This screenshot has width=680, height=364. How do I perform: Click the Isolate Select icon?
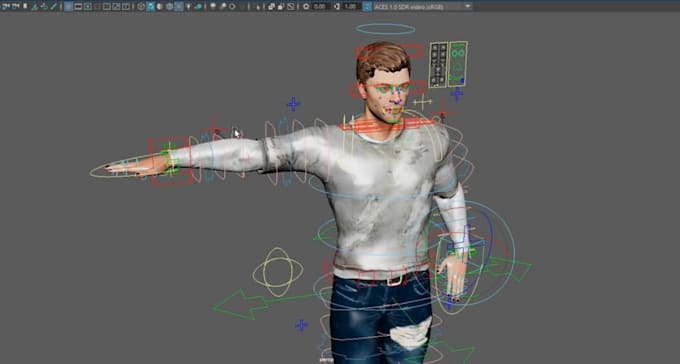pyautogui.click(x=258, y=7)
